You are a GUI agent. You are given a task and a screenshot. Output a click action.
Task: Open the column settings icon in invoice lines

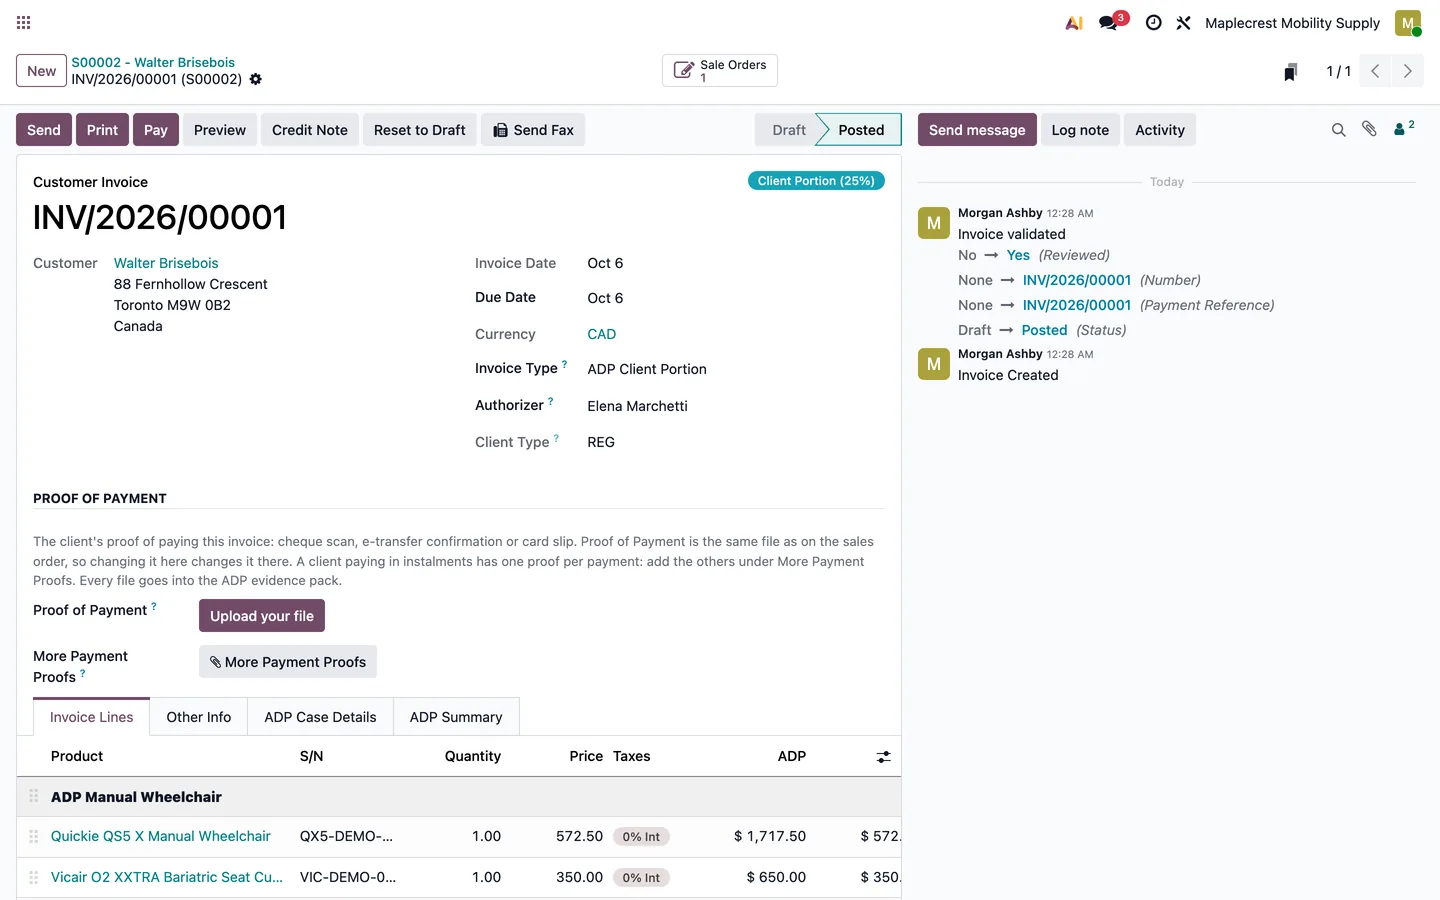[883, 757]
